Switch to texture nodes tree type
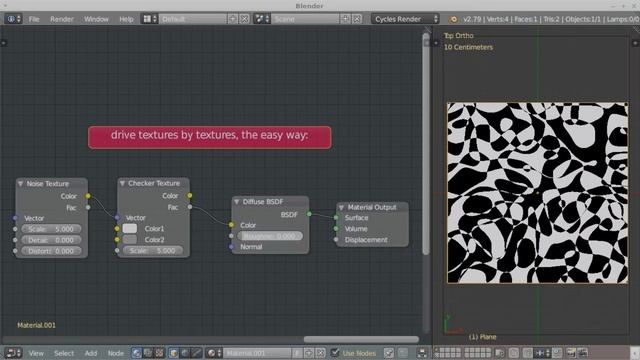The image size is (640, 360). 159,353
